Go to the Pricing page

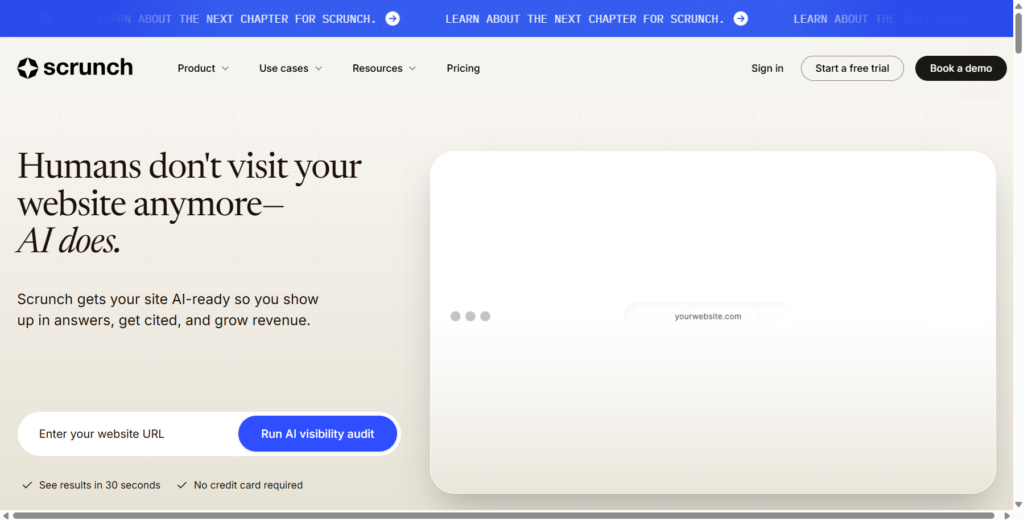tap(463, 68)
